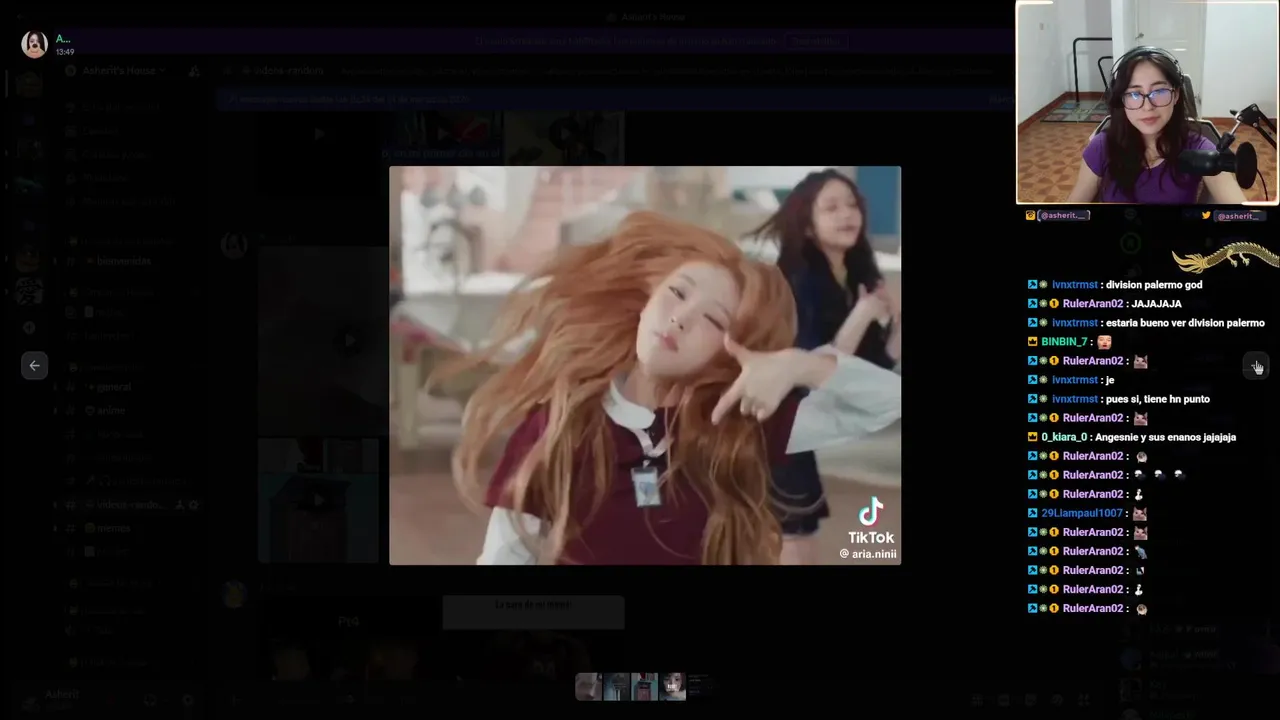This screenshot has width=1280, height=720.
Task: Click 0_kiara_0's 'Angesnie y sus enanos jajajaja' message
Action: (1165, 437)
